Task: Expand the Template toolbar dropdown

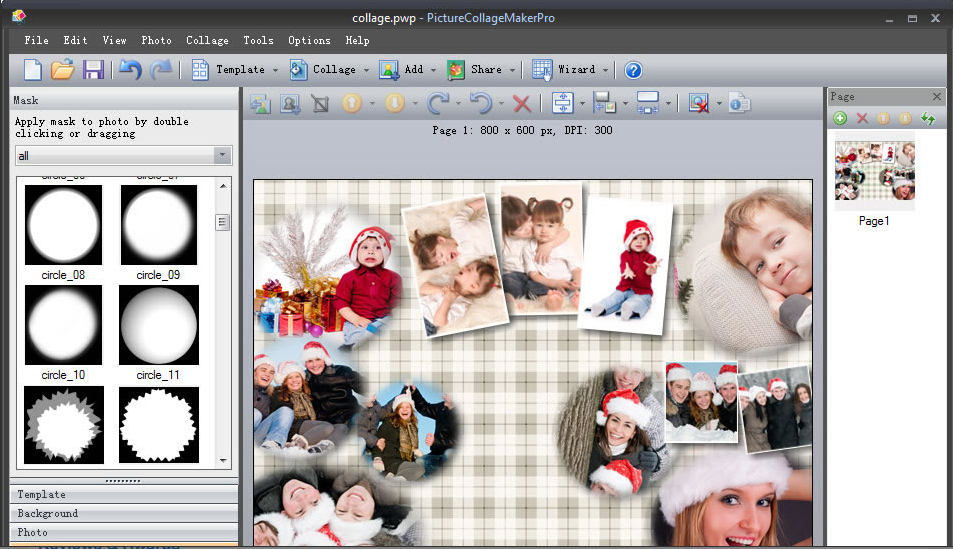Action: click(x=274, y=70)
